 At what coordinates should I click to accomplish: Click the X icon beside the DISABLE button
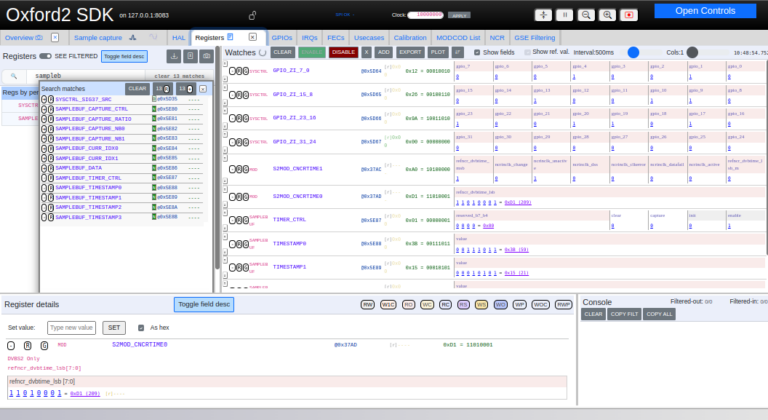pyautogui.click(x=366, y=51)
